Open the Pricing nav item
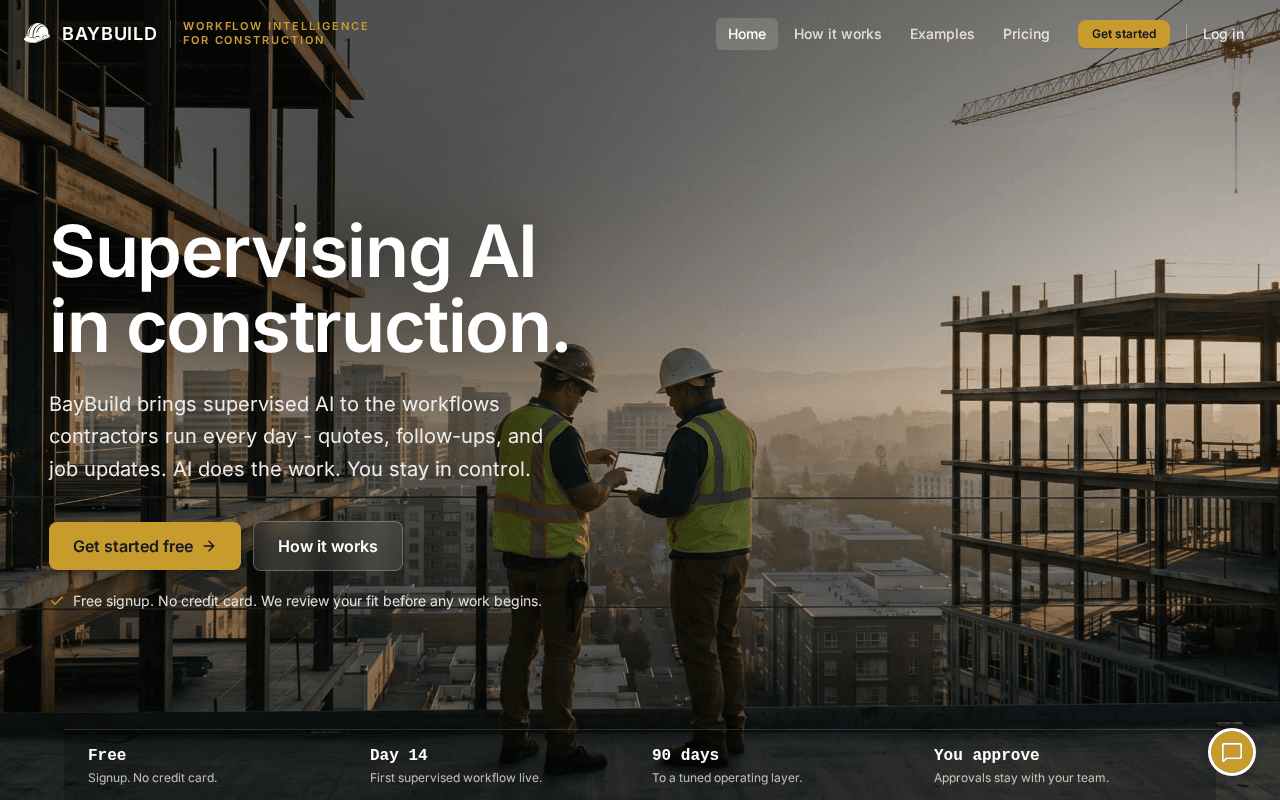Screen dimensions: 1280x800 coord(1026,34)
